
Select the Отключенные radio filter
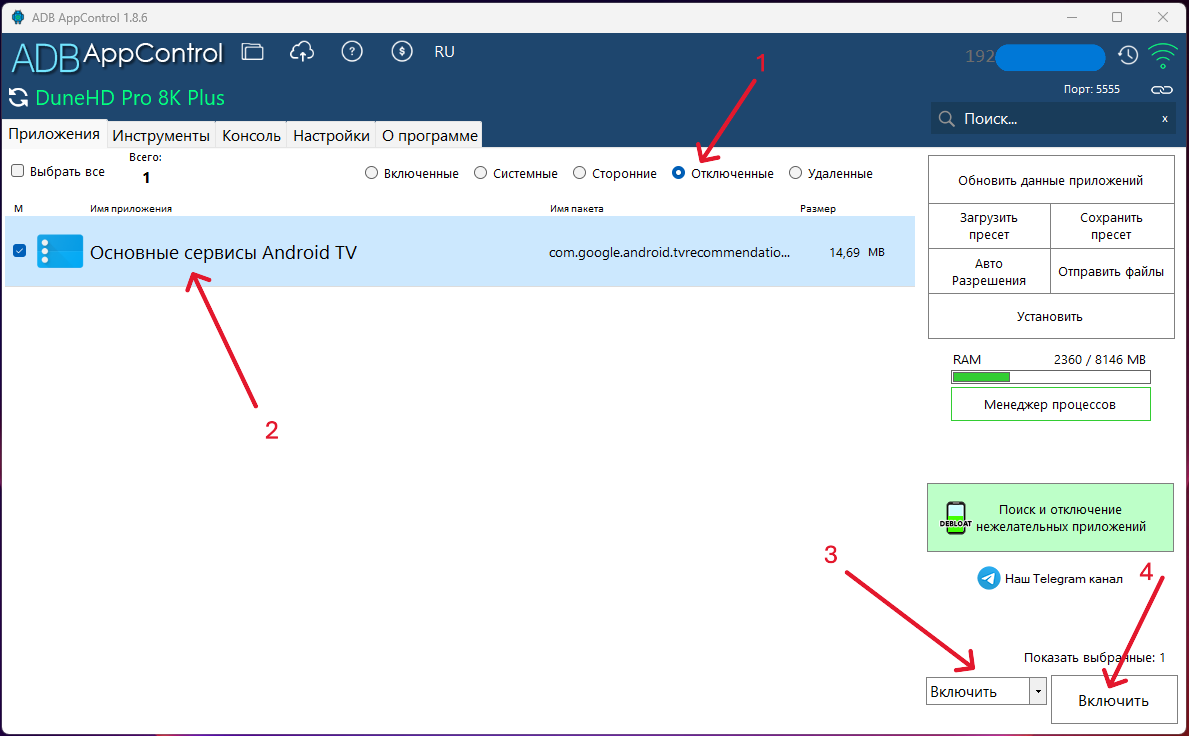pyautogui.click(x=679, y=173)
